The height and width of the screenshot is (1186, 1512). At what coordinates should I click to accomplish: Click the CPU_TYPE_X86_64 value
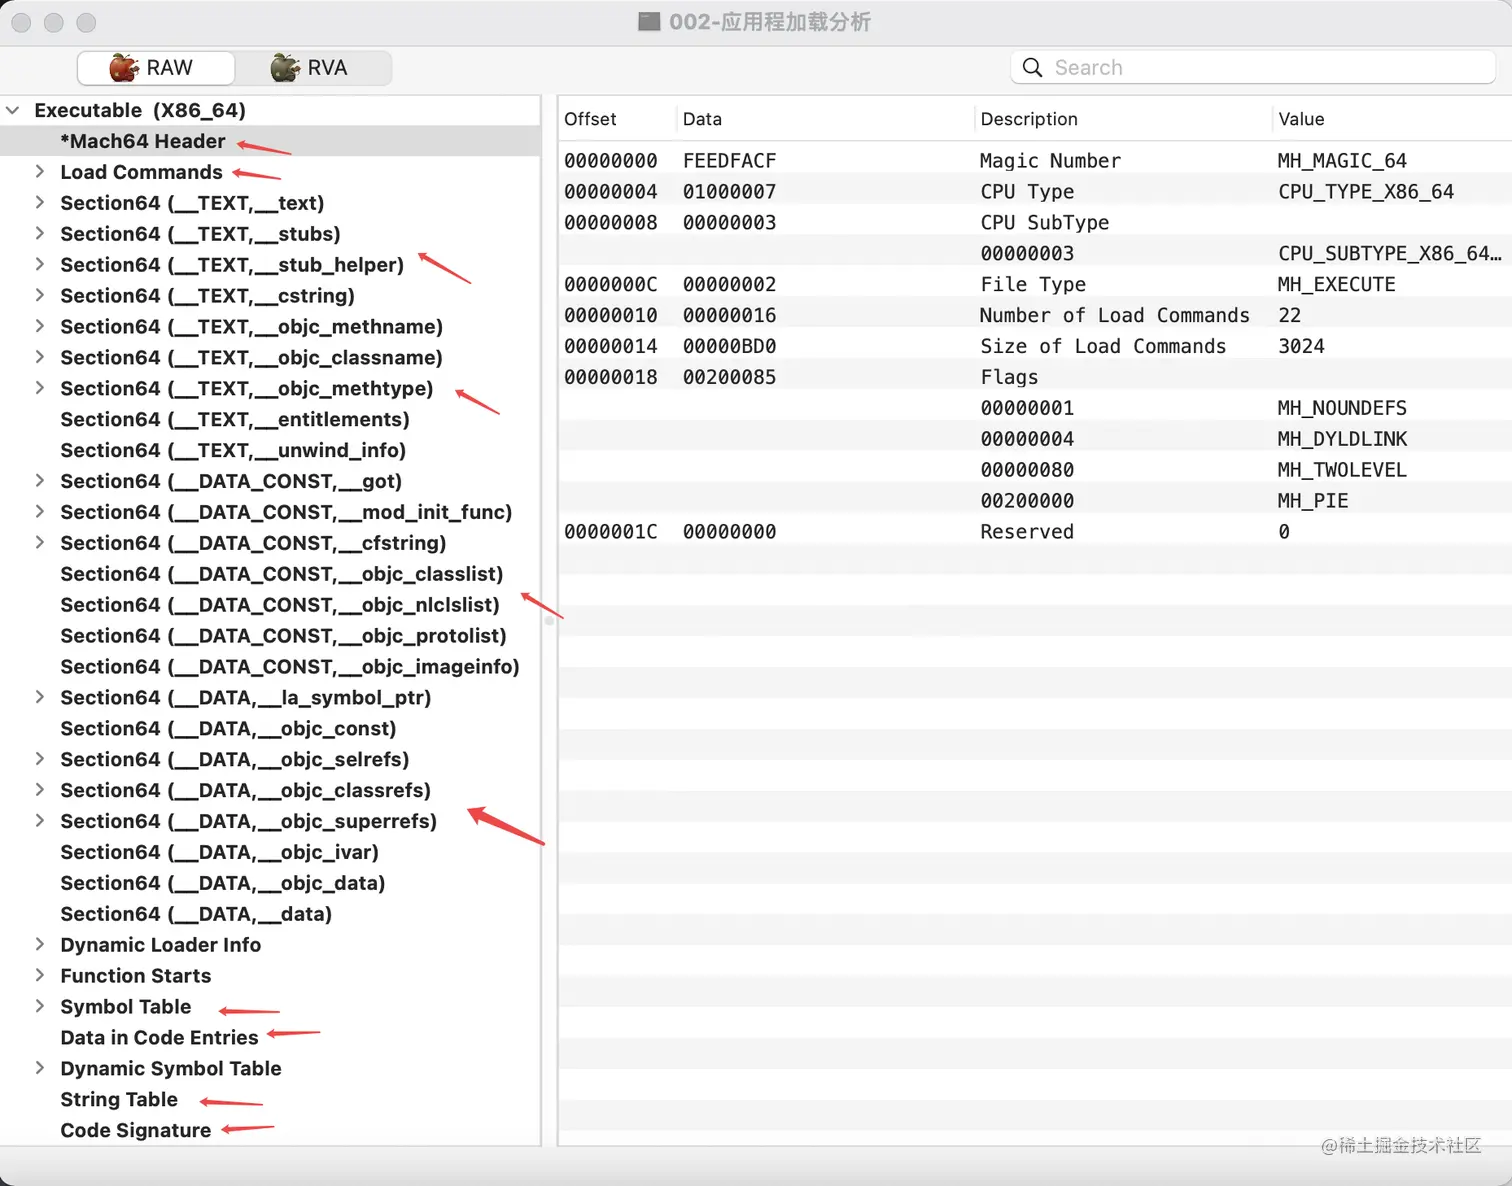tap(1366, 192)
